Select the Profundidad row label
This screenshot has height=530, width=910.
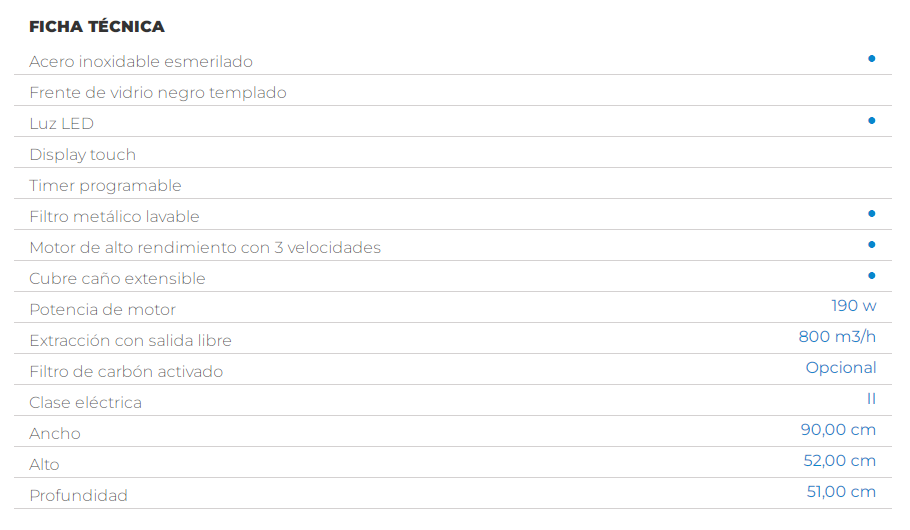click(78, 496)
